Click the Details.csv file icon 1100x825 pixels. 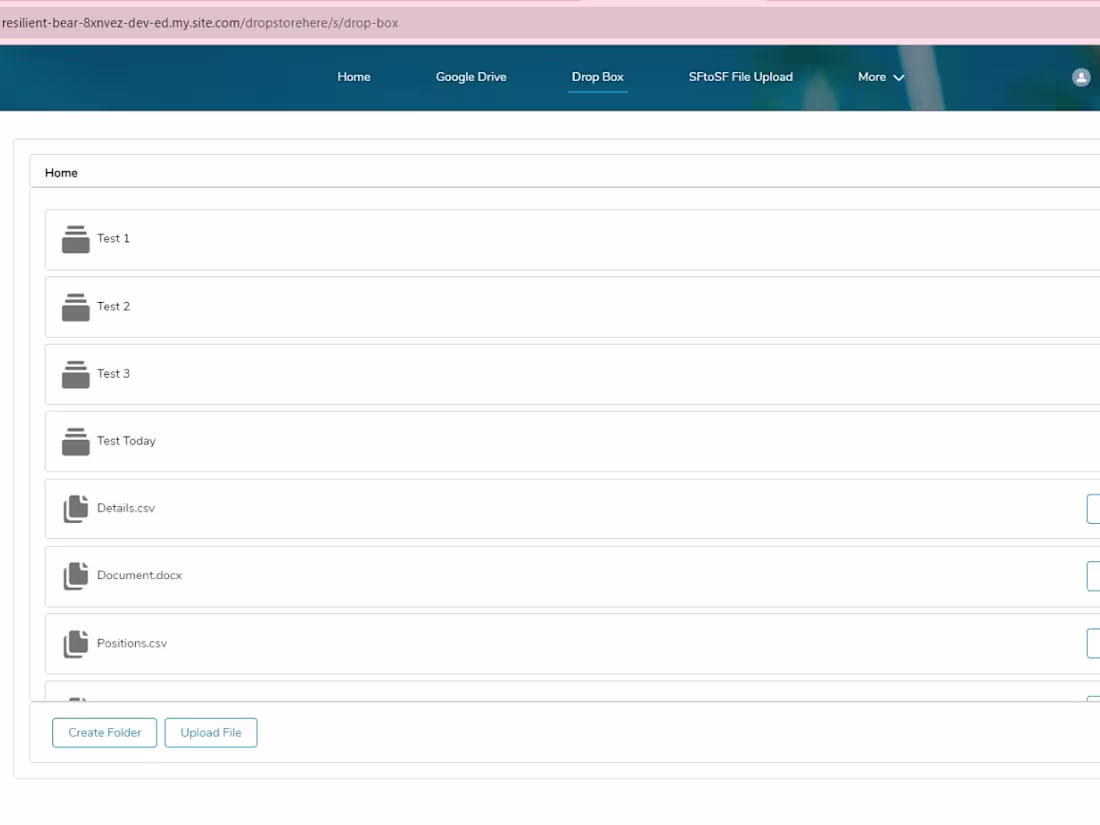(75, 508)
